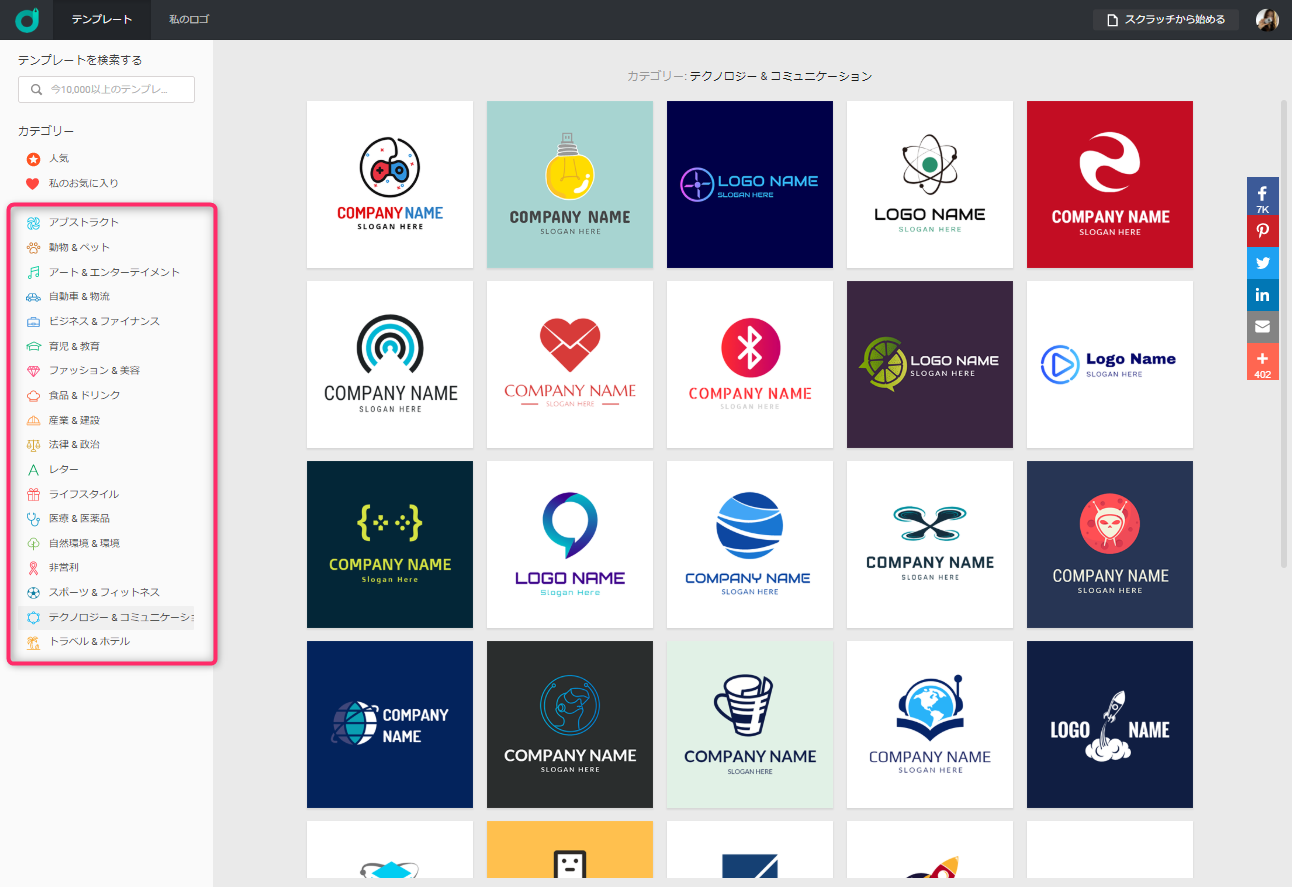This screenshot has height=887, width=1292.
Task: Choose the VR headset circle logo template
Action: click(x=570, y=724)
